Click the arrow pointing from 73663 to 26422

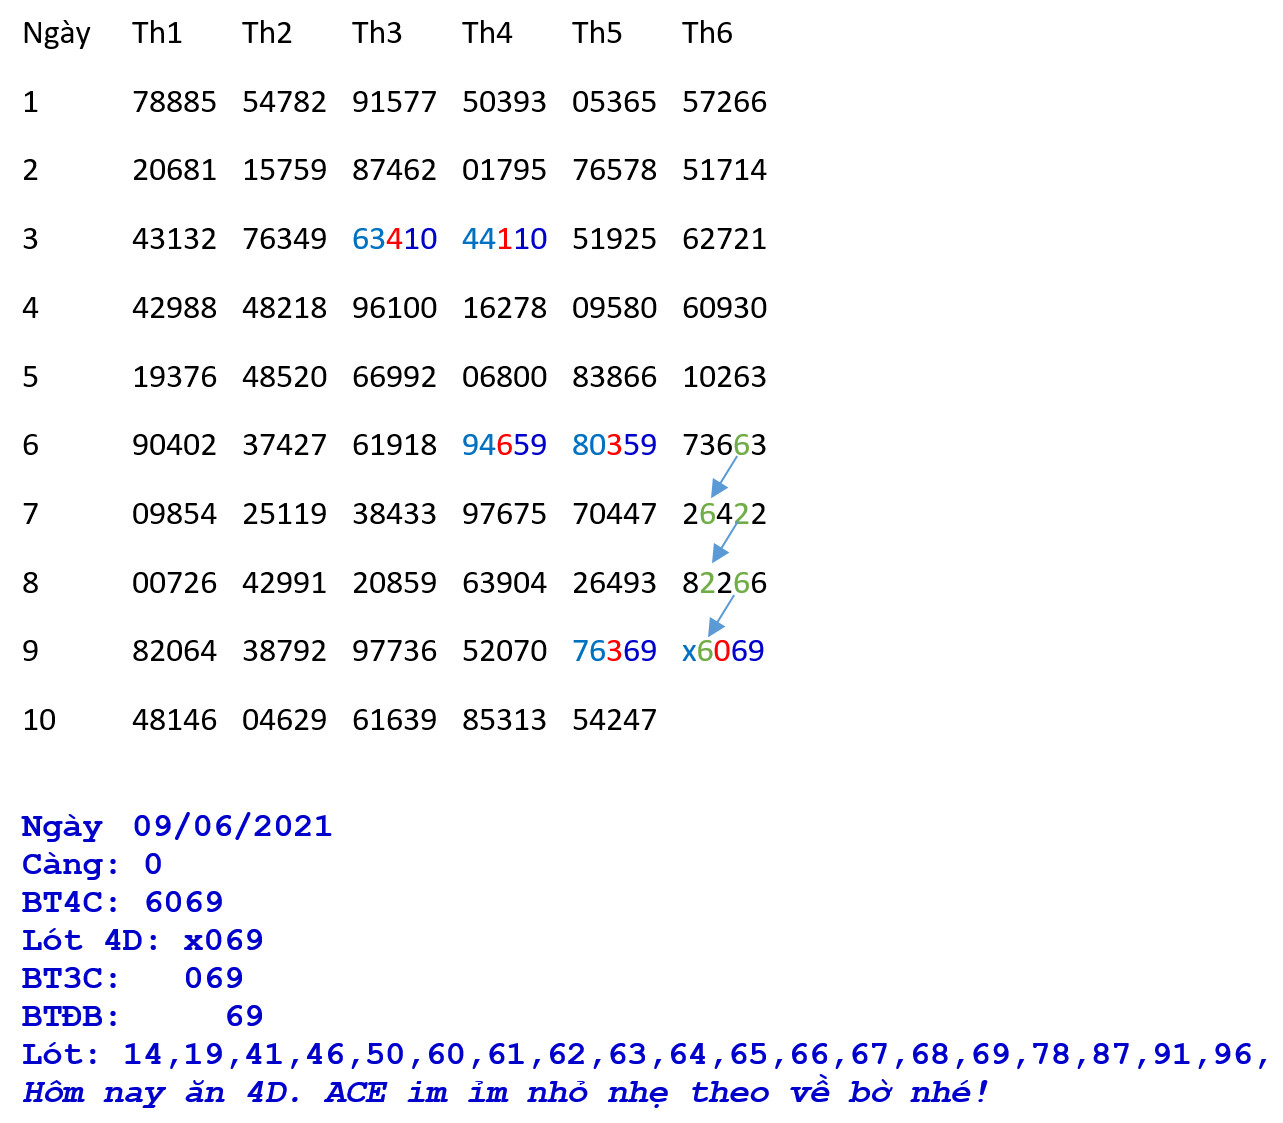pos(725,477)
